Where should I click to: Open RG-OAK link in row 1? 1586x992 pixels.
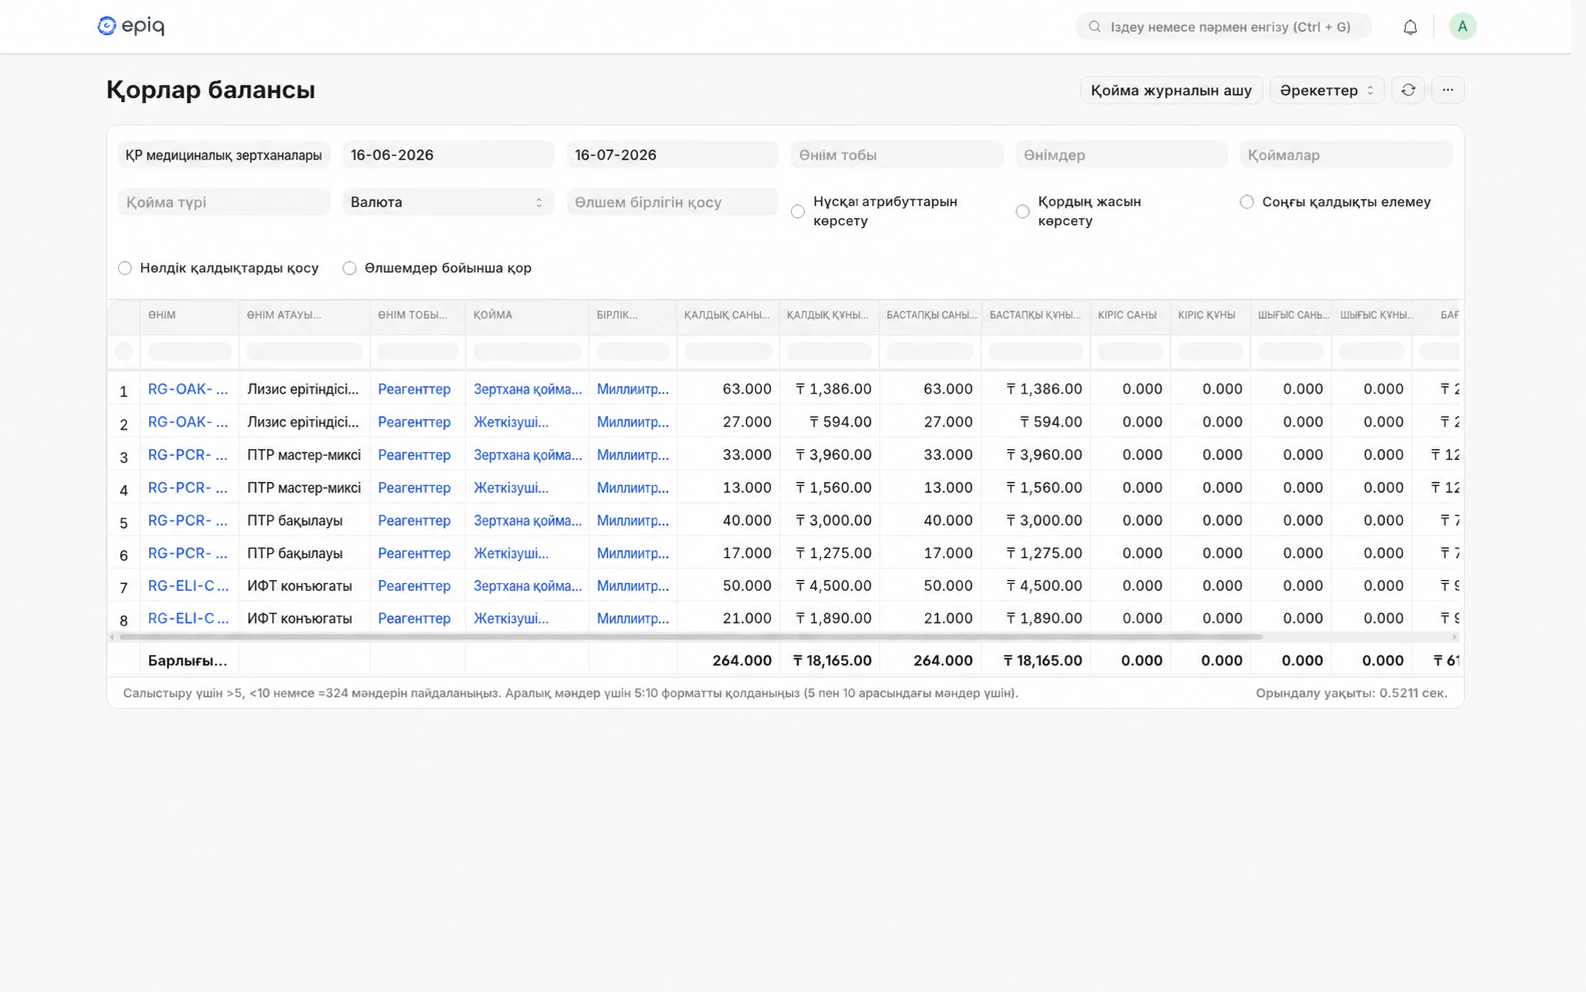click(x=188, y=389)
